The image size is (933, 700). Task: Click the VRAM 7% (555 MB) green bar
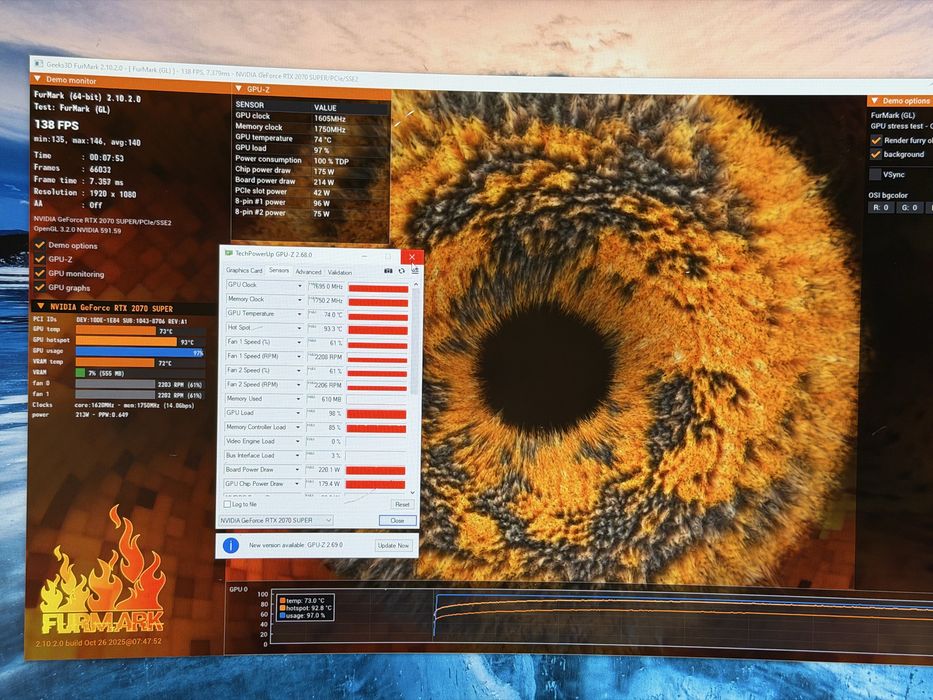80,373
